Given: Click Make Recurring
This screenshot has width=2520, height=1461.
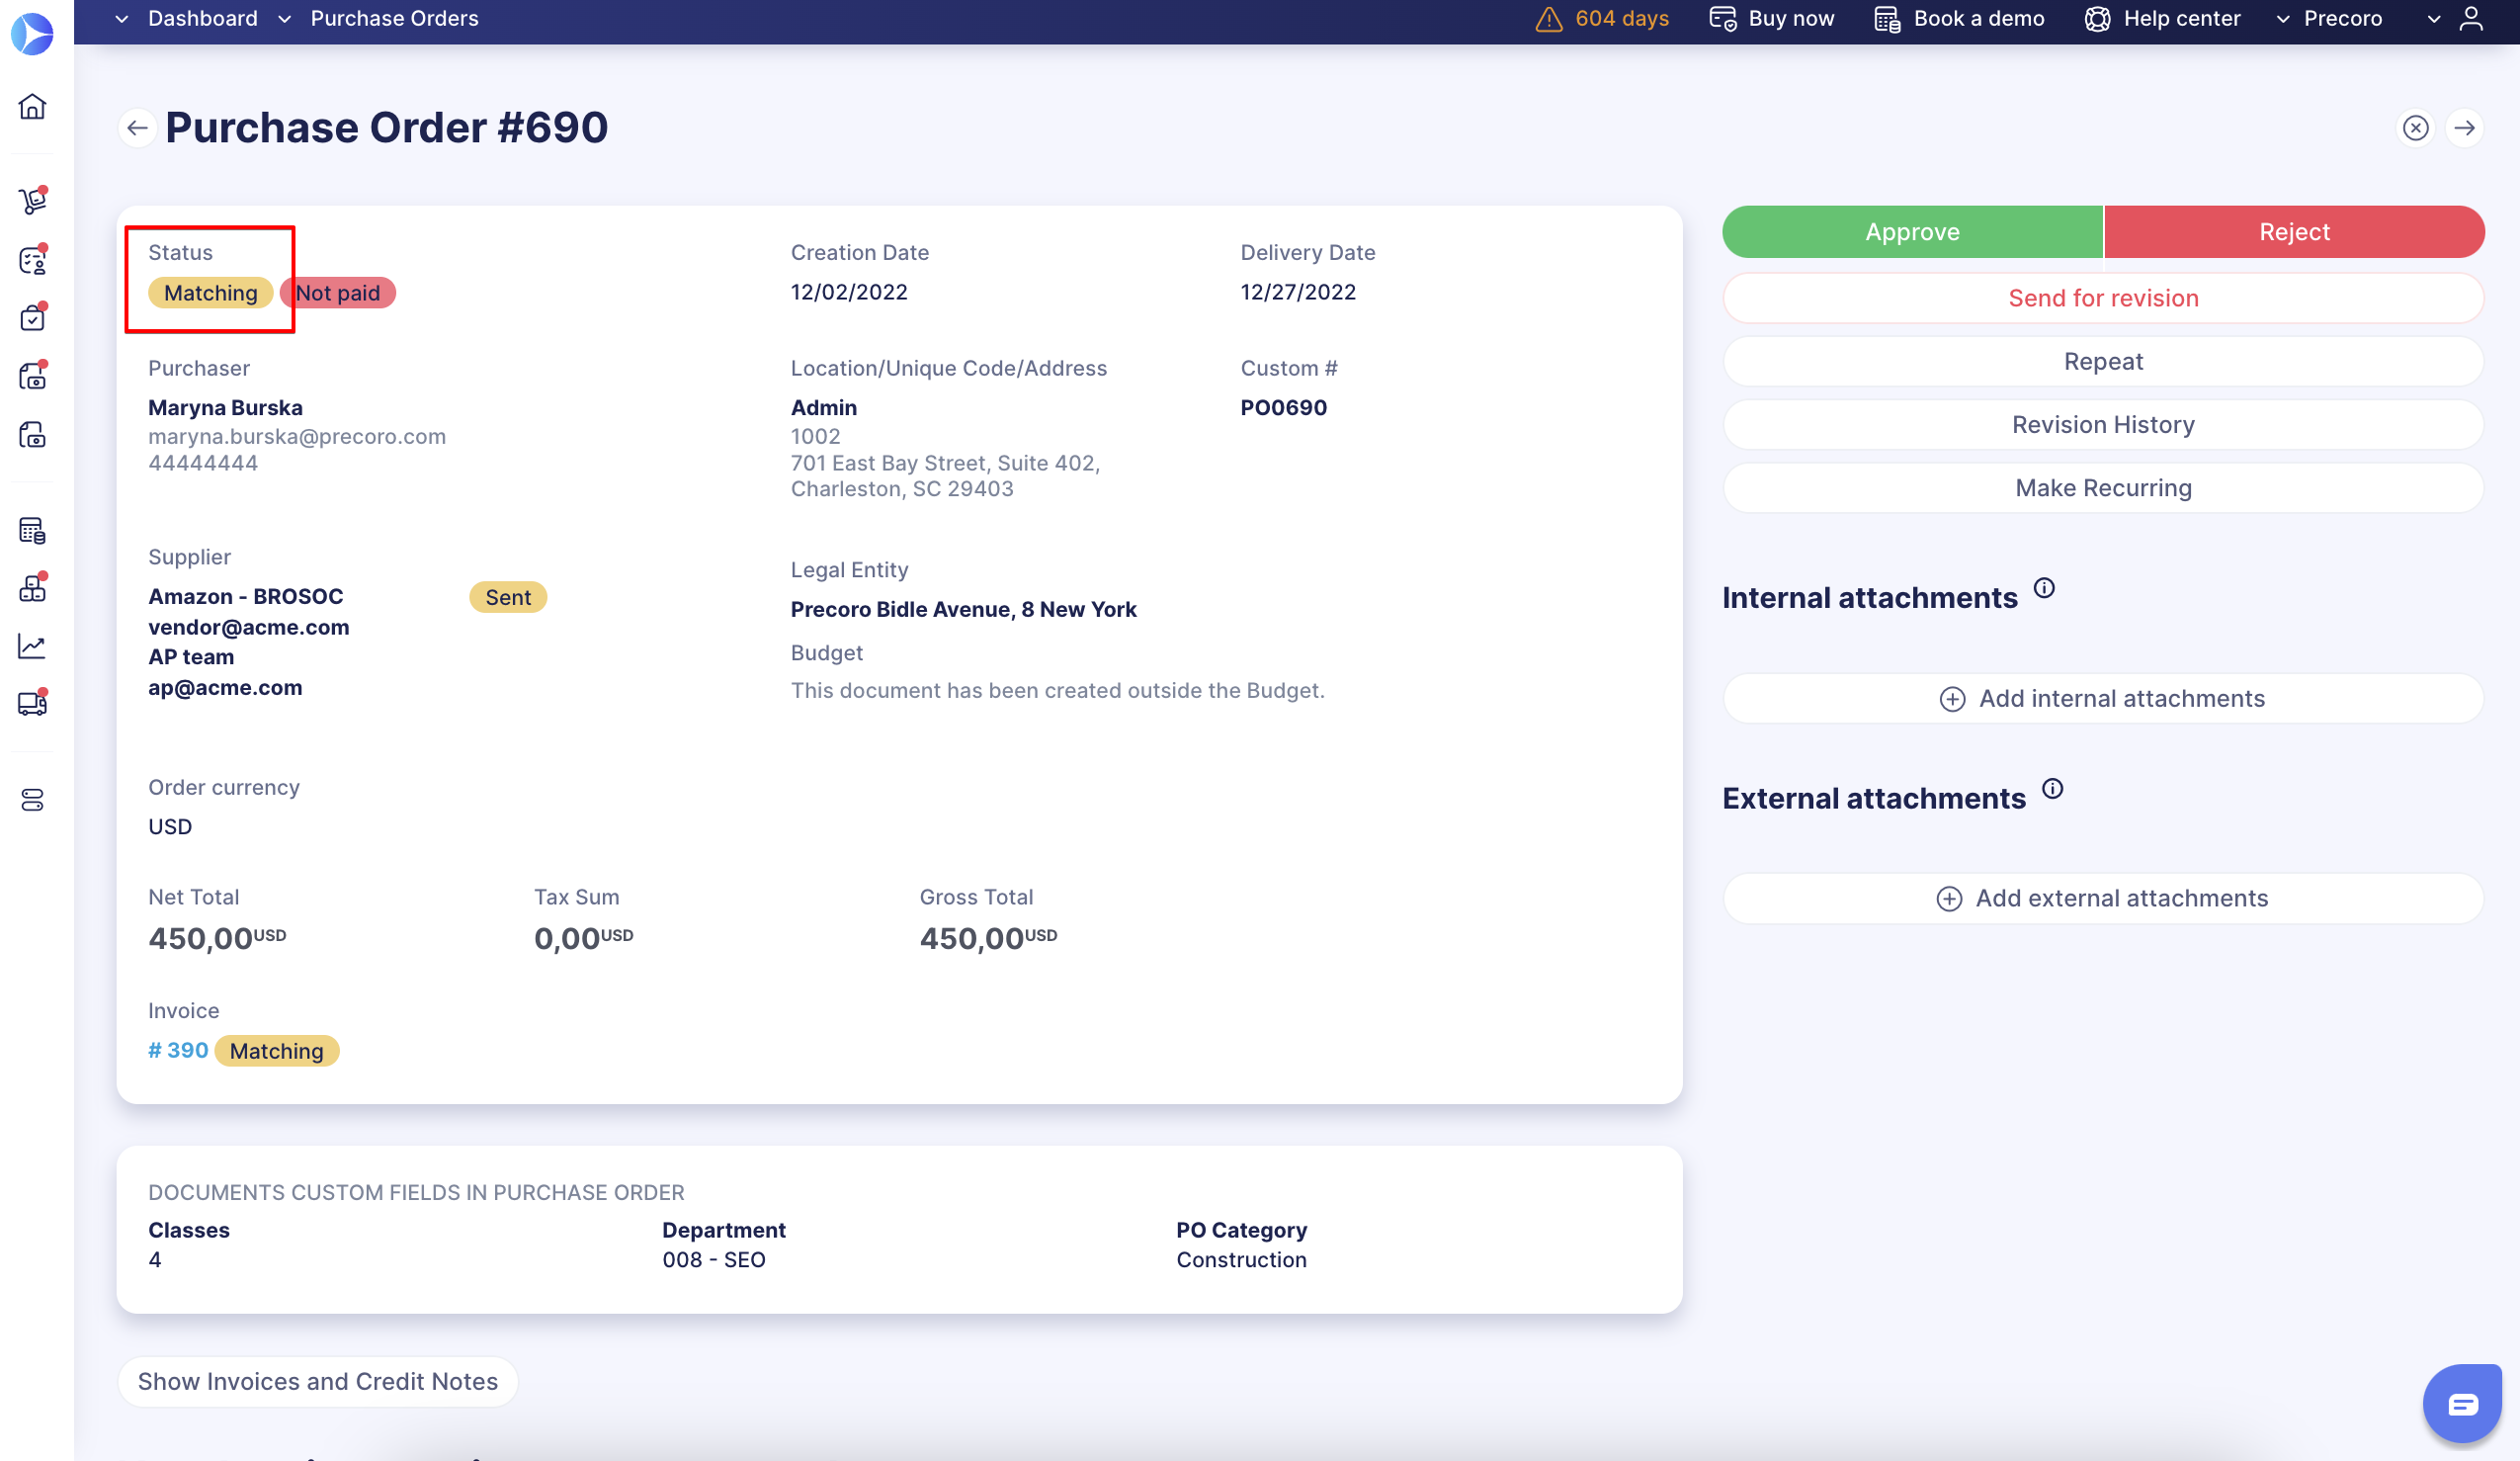Looking at the screenshot, I should [x=2103, y=488].
